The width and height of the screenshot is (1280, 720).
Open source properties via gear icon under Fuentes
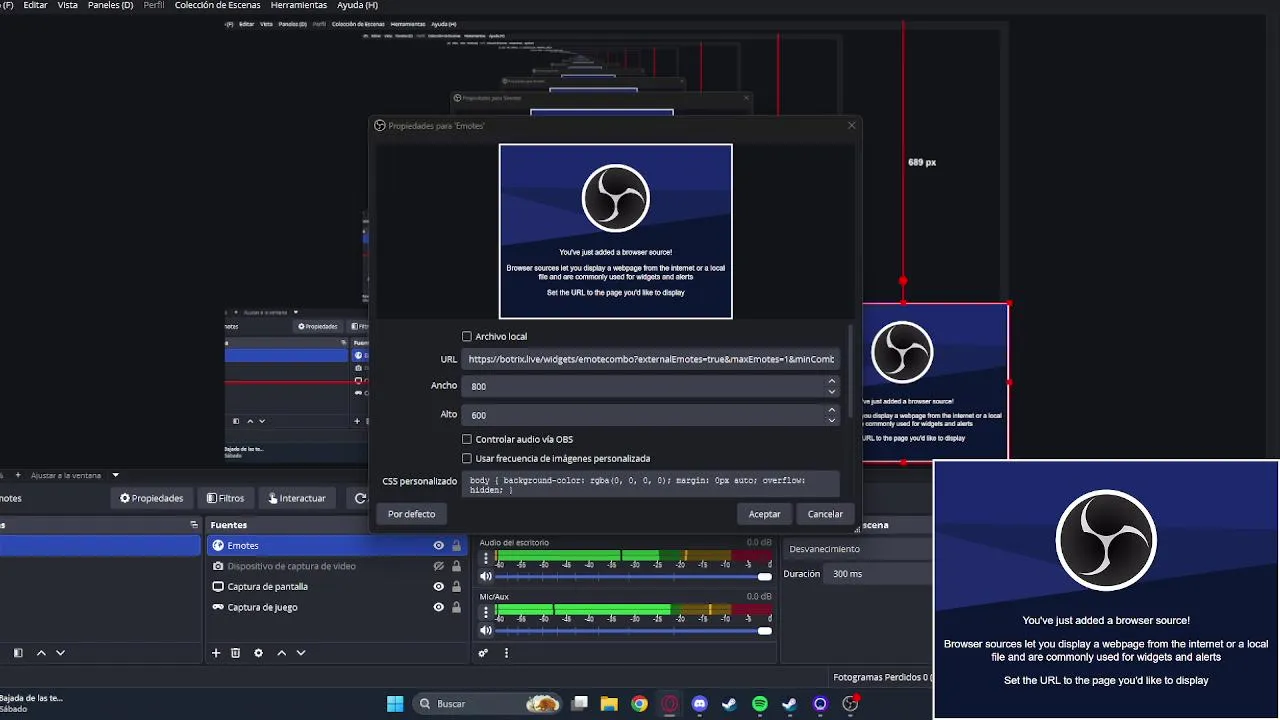(x=258, y=653)
